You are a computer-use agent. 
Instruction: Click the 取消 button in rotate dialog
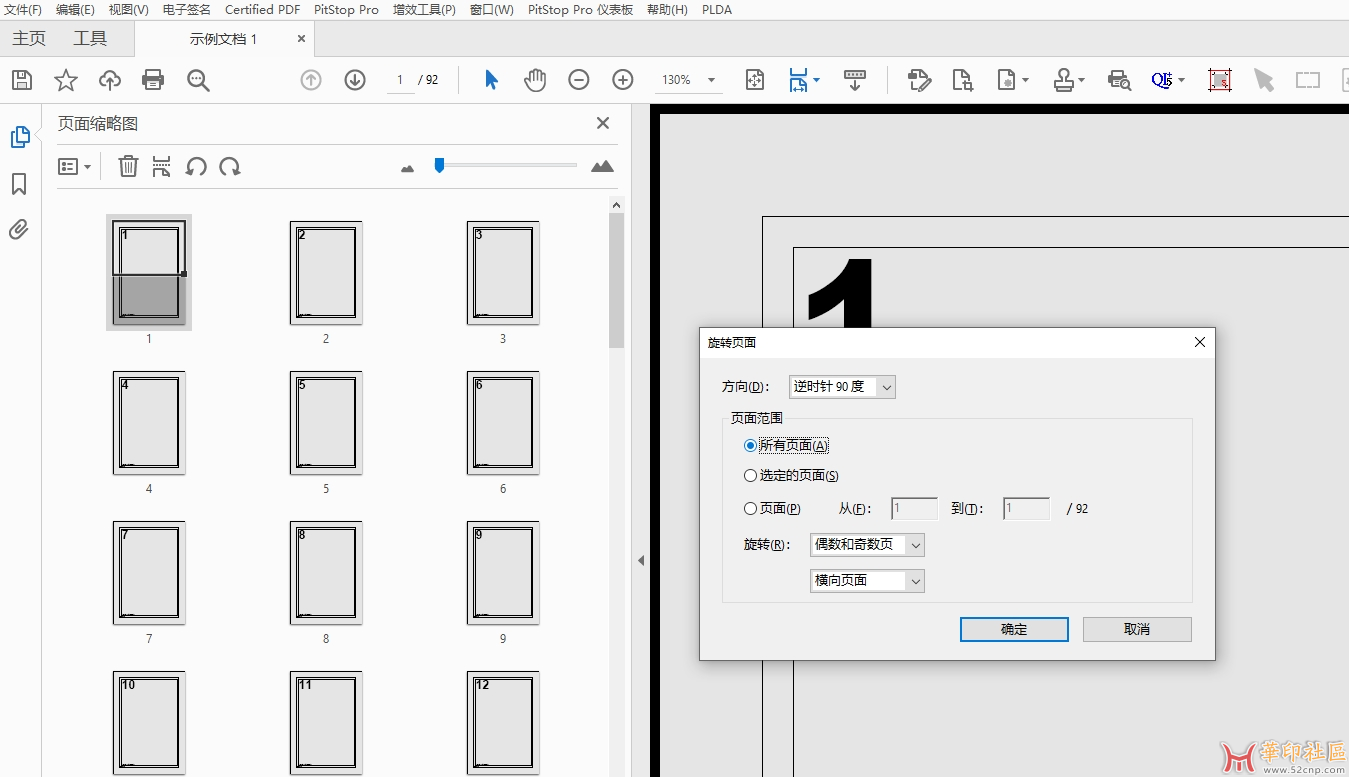click(x=1137, y=629)
